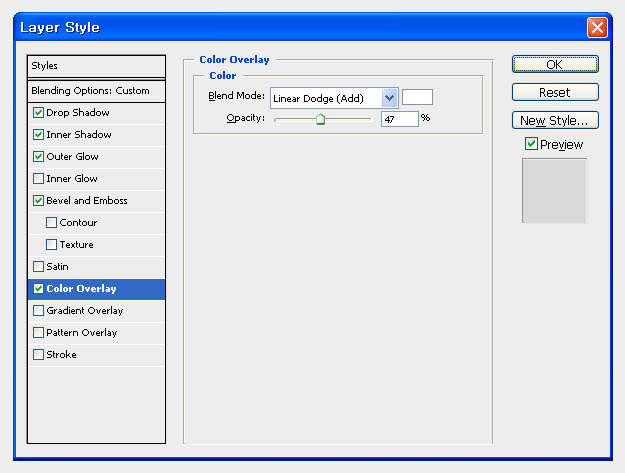Open Blending Options: Custom section
Viewport: 625px width, 473px height.
click(96, 91)
